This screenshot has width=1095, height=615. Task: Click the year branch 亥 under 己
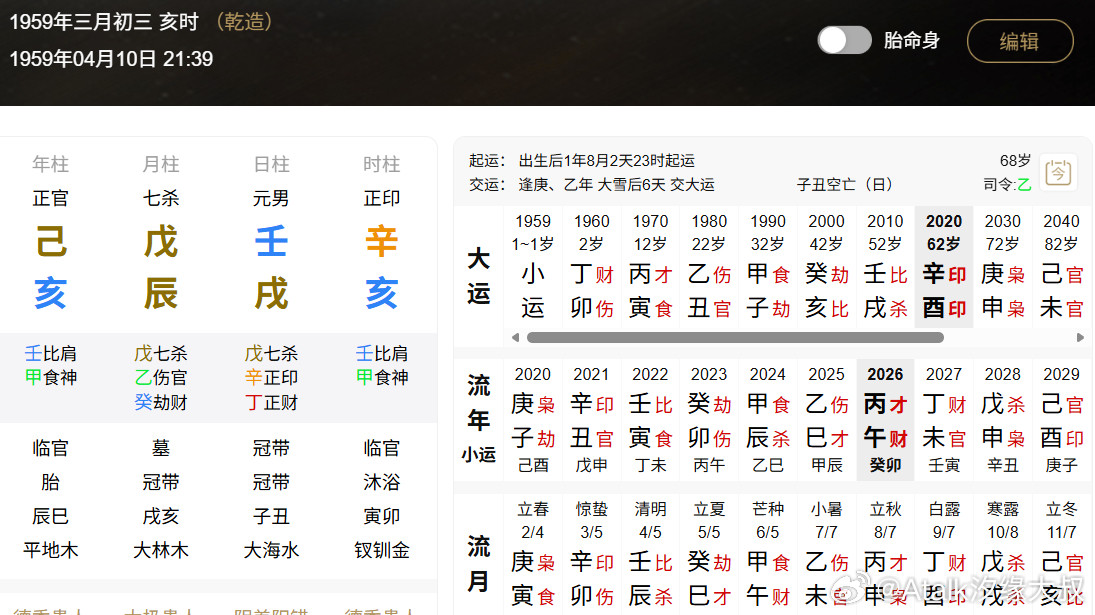pos(51,293)
